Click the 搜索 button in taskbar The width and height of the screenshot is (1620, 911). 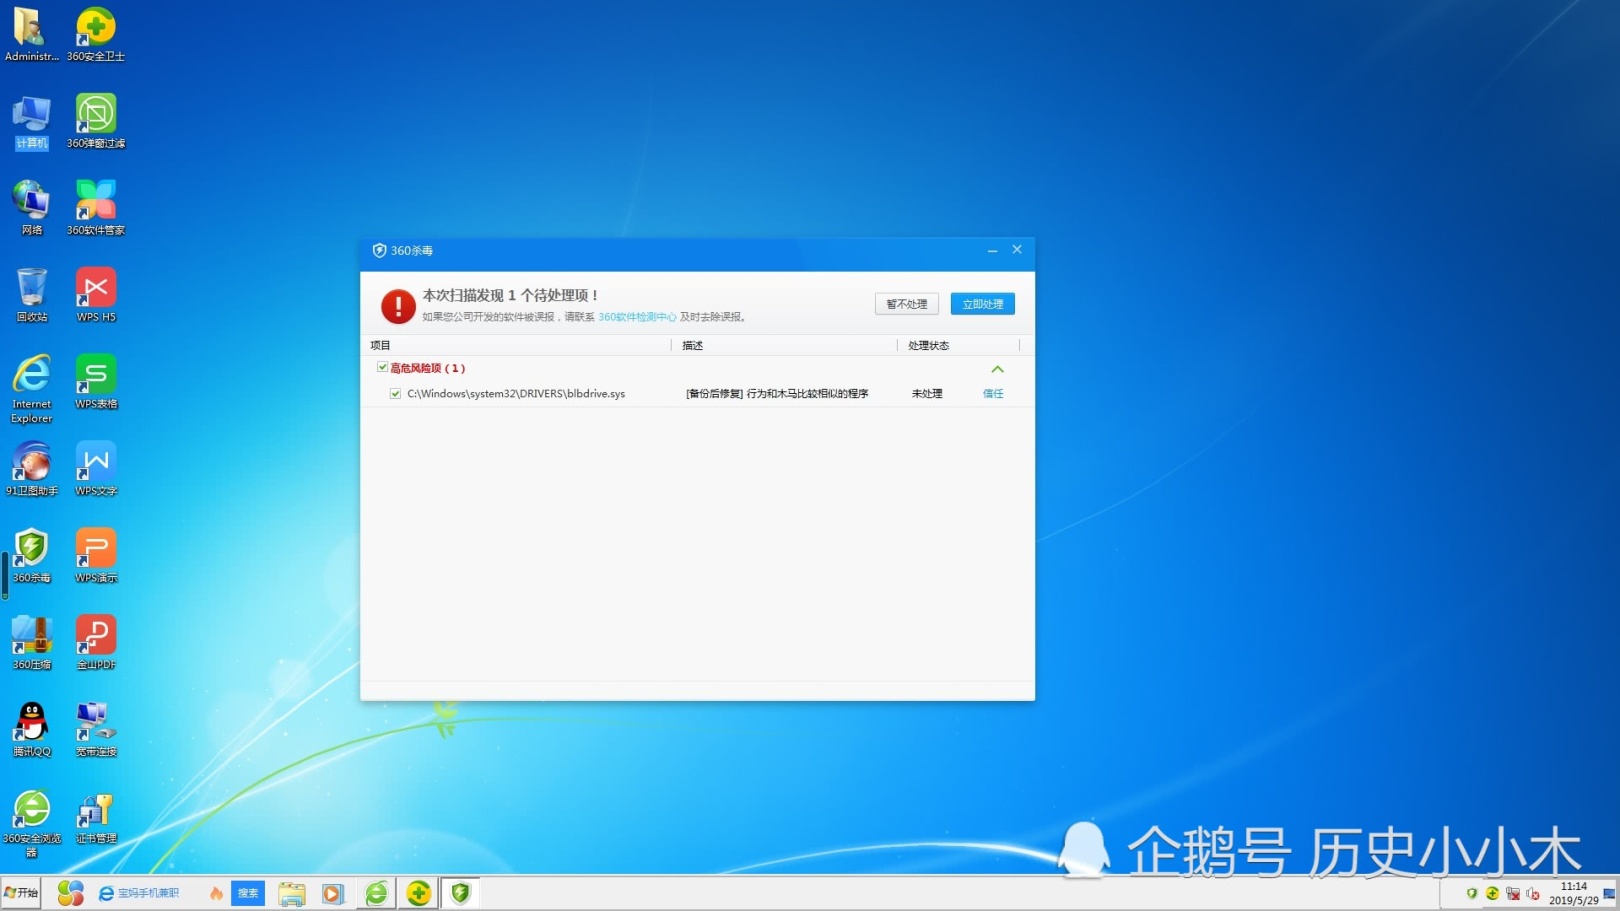(248, 893)
